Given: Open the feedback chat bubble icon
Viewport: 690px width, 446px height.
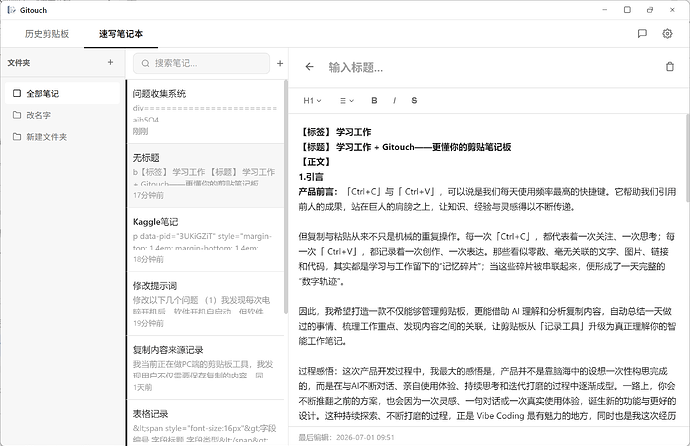Looking at the screenshot, I should 642,33.
